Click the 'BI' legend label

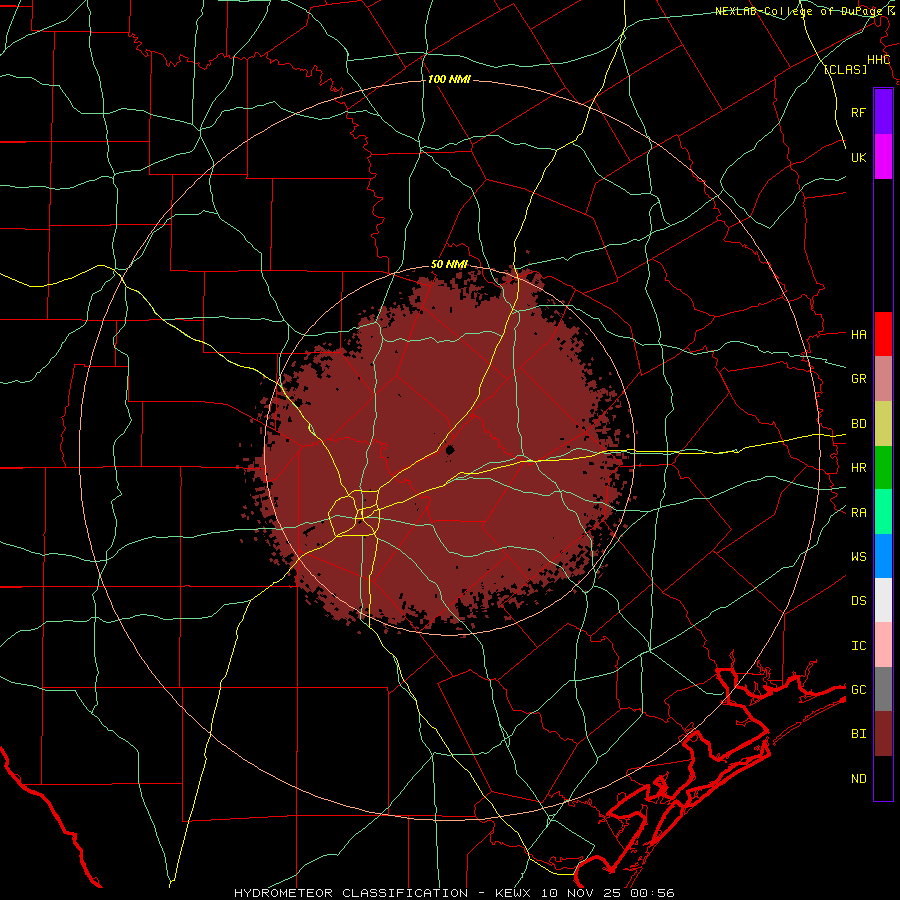[858, 734]
